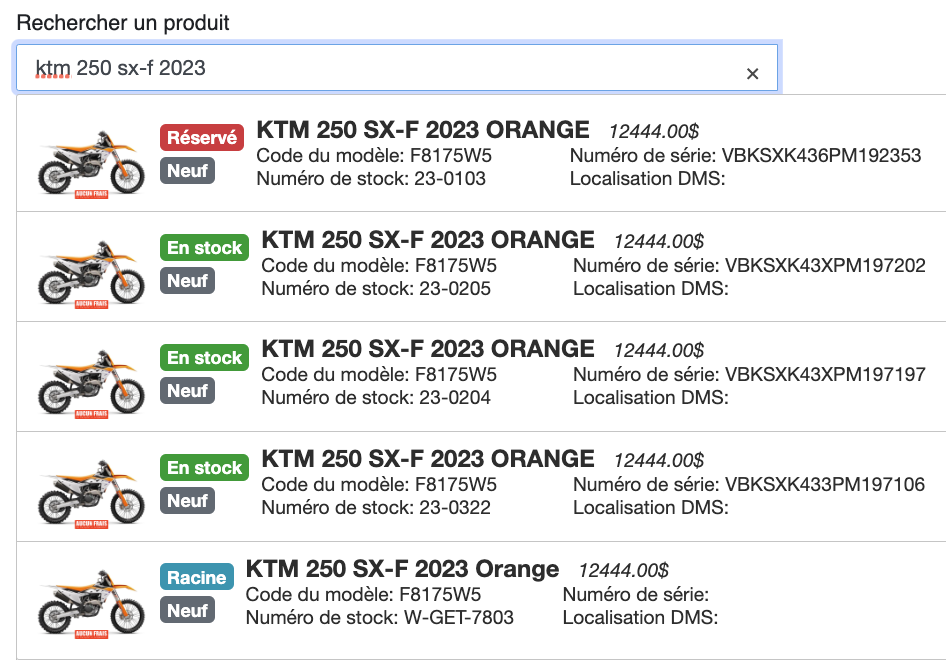Click 'Numéro de stock: 23-0103'
946x660 pixels.
click(371, 179)
